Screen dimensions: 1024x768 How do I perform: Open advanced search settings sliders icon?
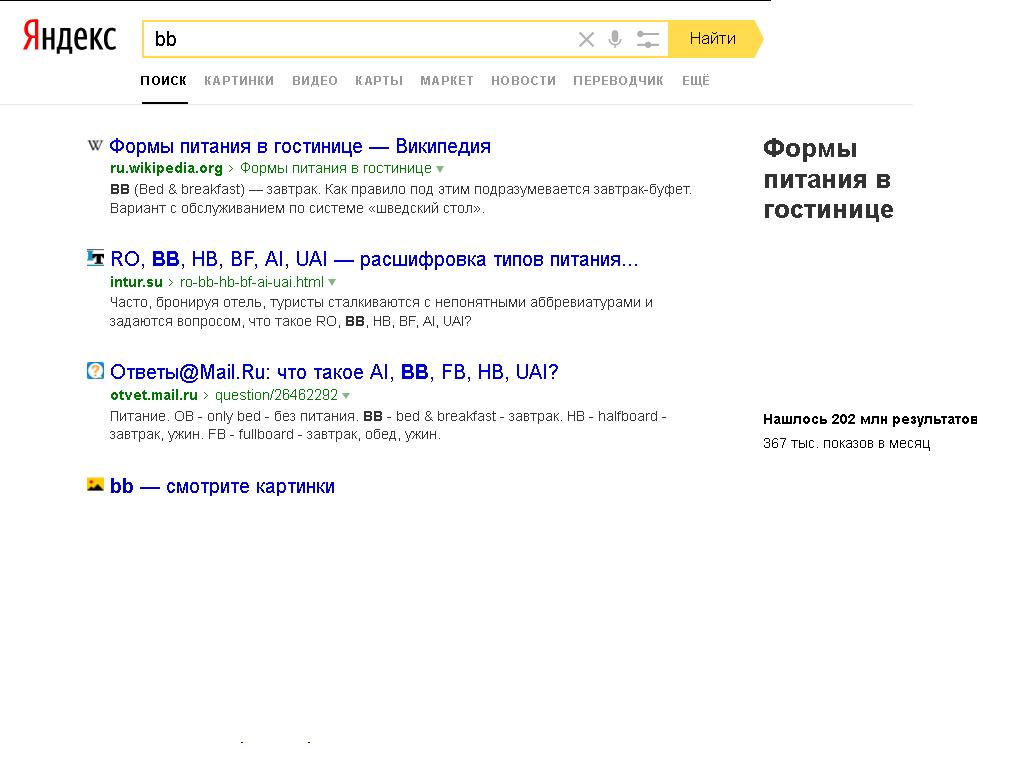pyautogui.click(x=648, y=39)
